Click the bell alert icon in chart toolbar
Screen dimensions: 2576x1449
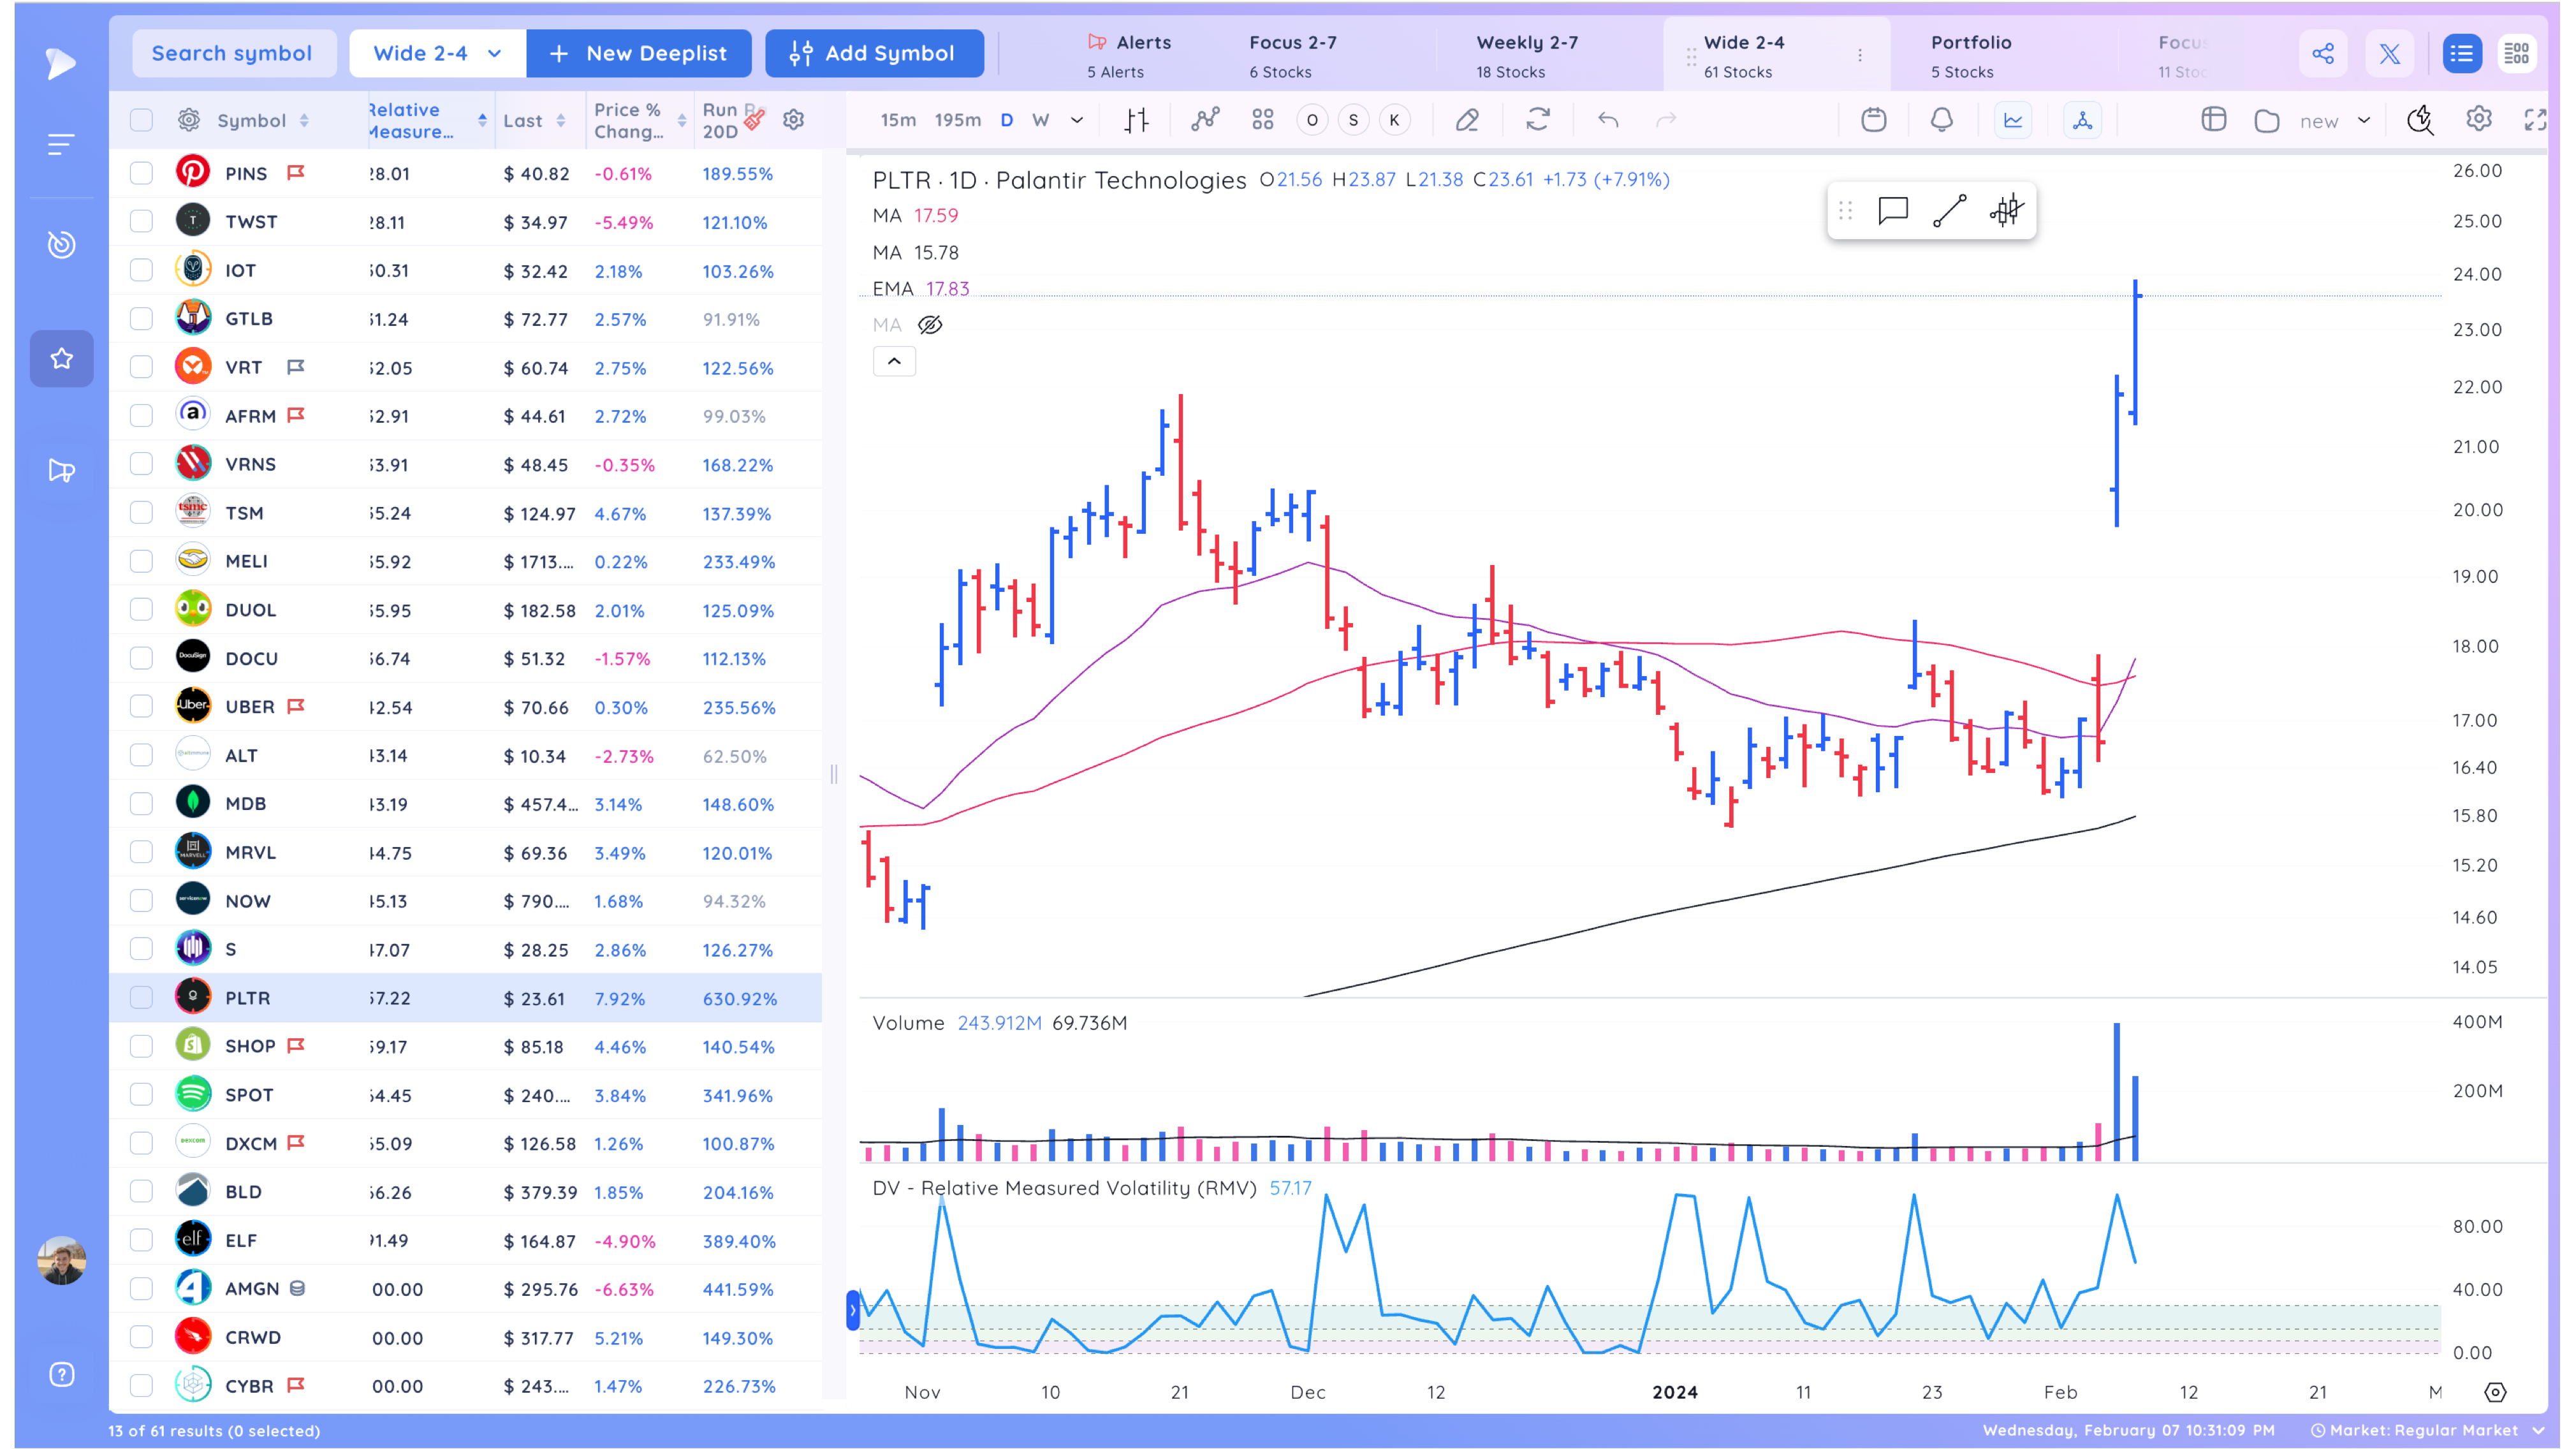pyautogui.click(x=1942, y=120)
